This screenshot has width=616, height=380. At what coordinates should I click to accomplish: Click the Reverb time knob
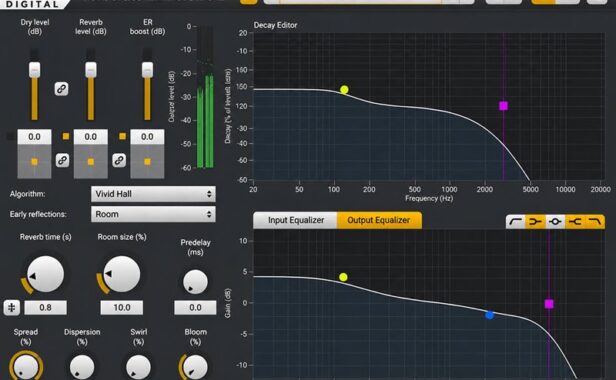45,274
